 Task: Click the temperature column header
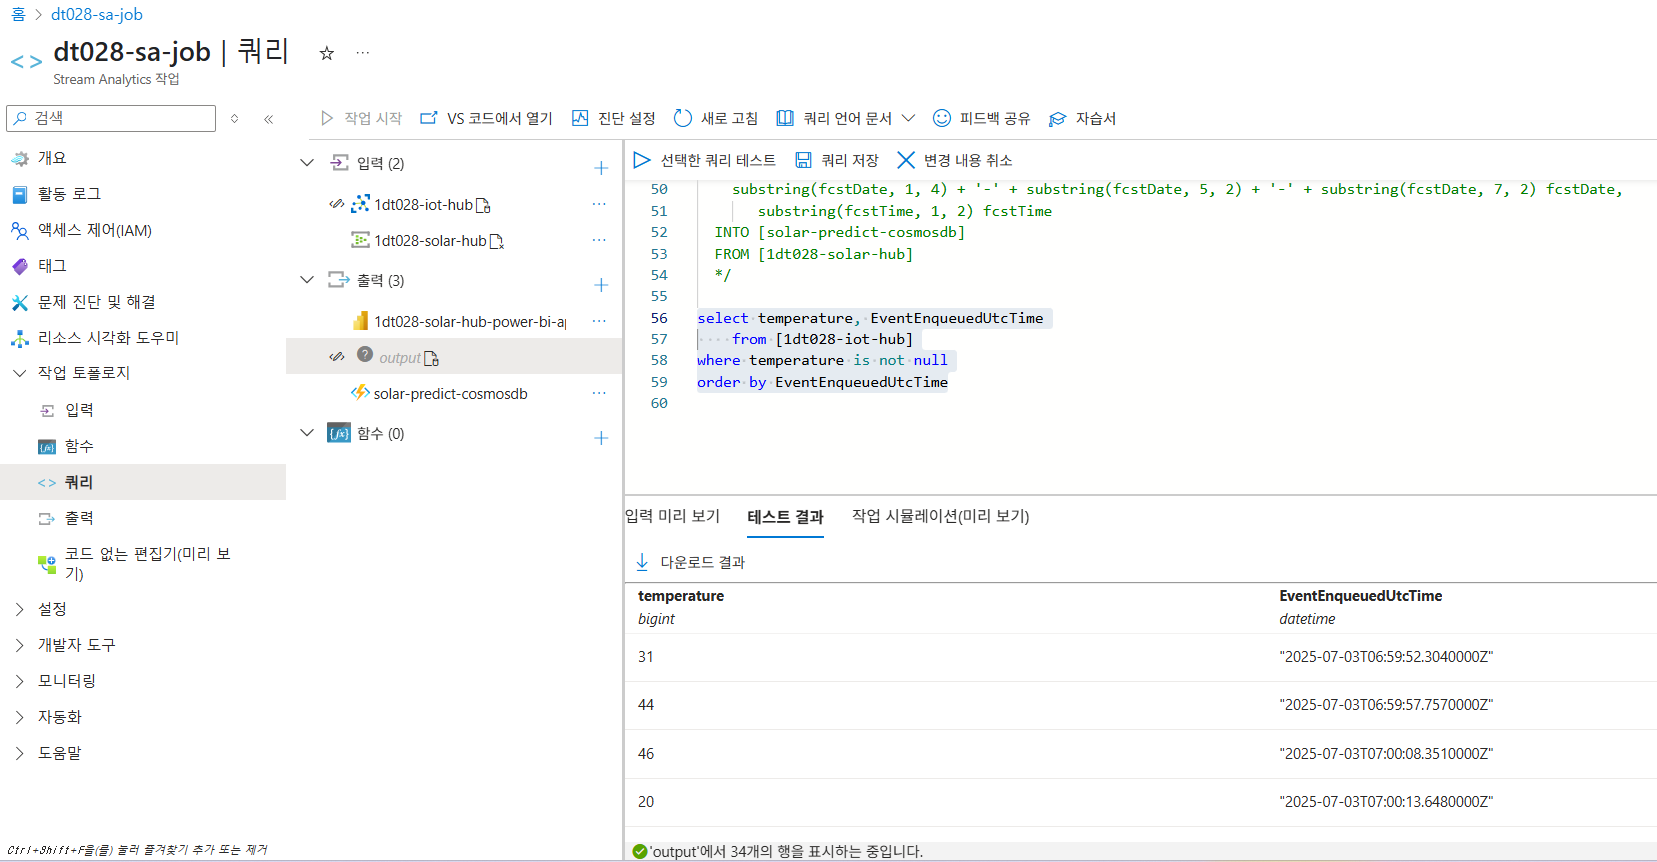(681, 596)
